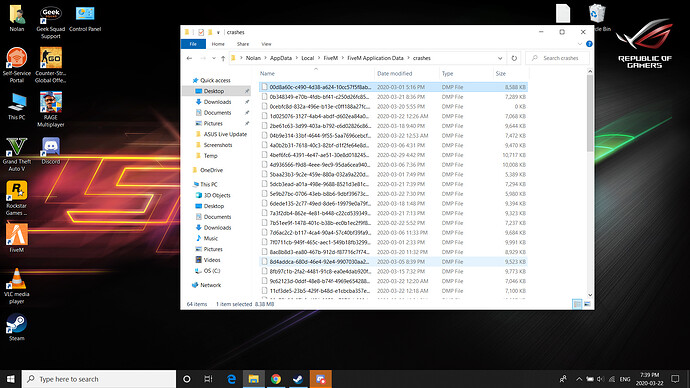Click taskbar Type here to search box

[99, 379]
